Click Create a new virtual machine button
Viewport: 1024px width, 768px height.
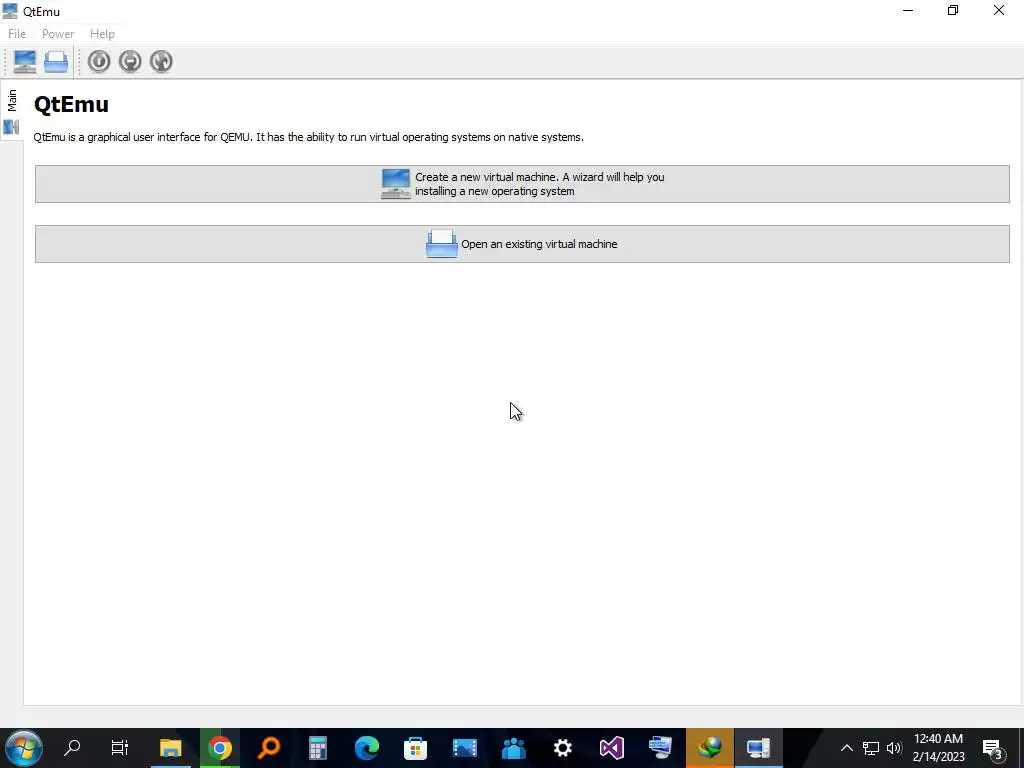tap(522, 184)
